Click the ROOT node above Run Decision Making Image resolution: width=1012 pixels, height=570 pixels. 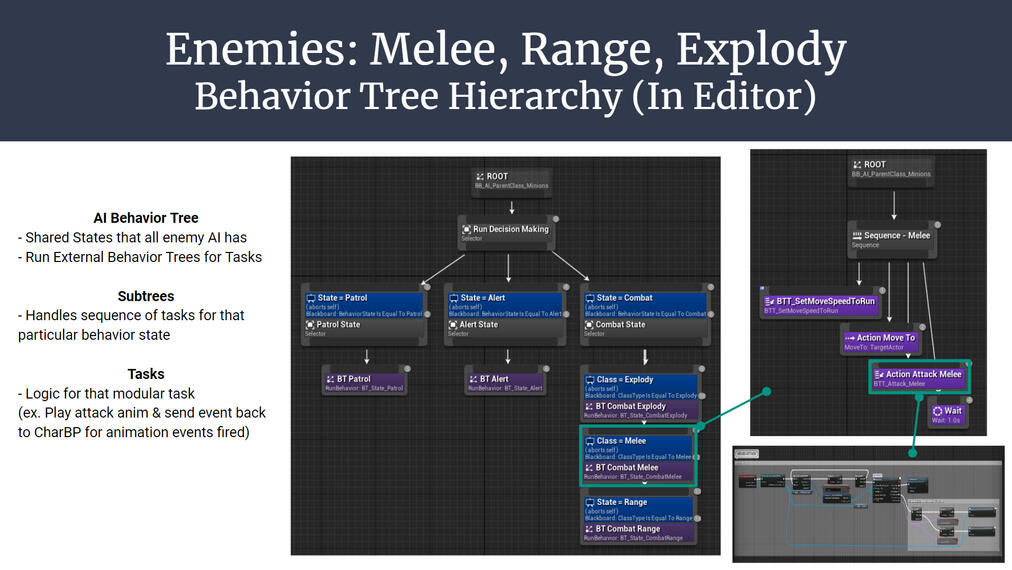tap(512, 180)
